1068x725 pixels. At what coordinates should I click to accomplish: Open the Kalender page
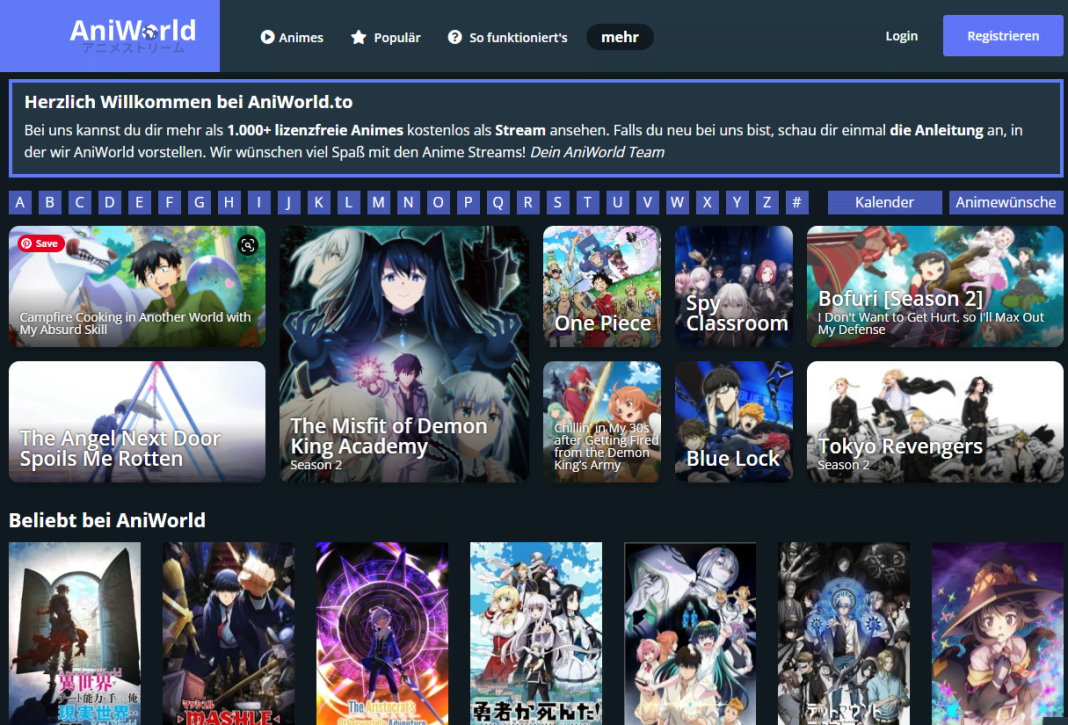(884, 202)
